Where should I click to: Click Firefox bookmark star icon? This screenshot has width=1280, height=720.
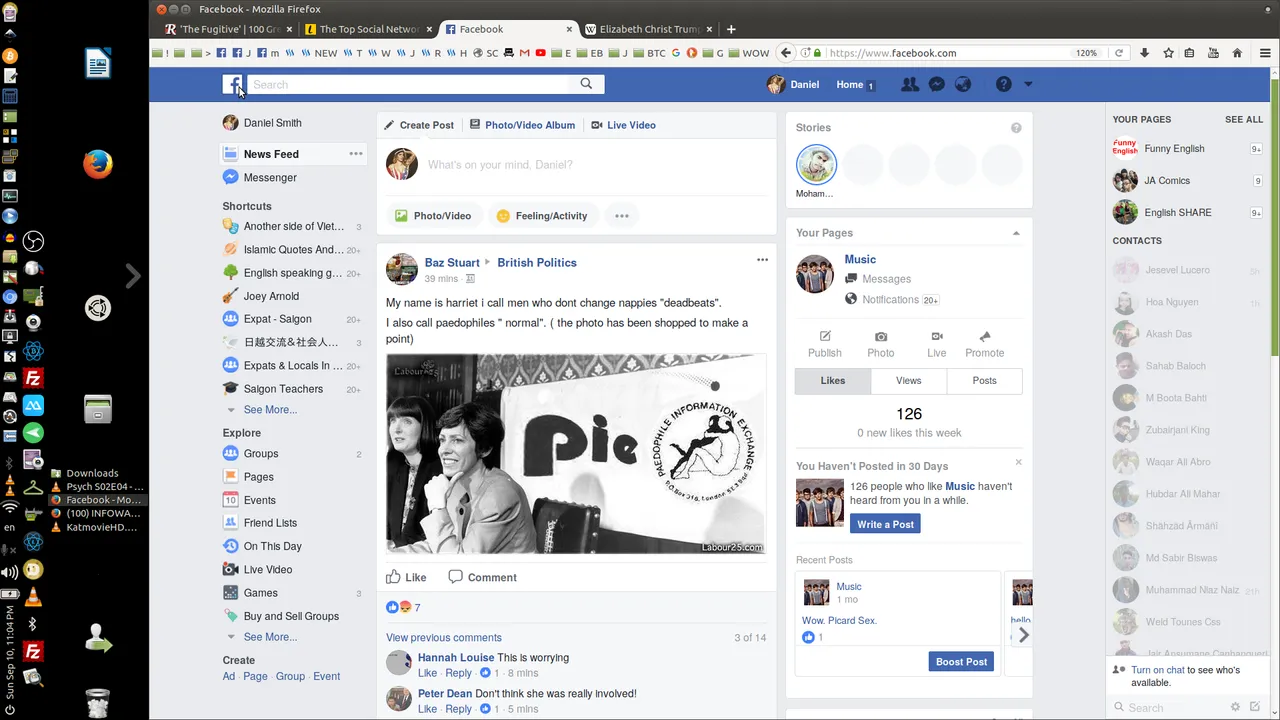coord(1168,53)
